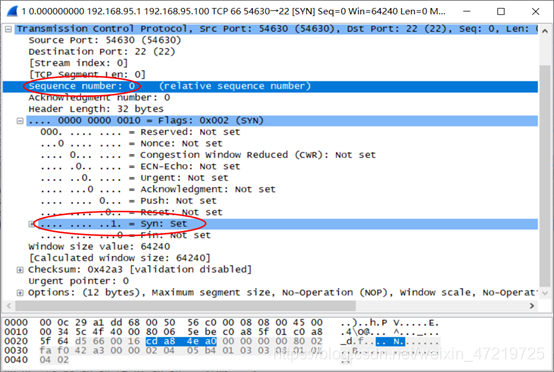Select the Source Port: 54630 row
The height and width of the screenshot is (372, 554).
point(105,40)
